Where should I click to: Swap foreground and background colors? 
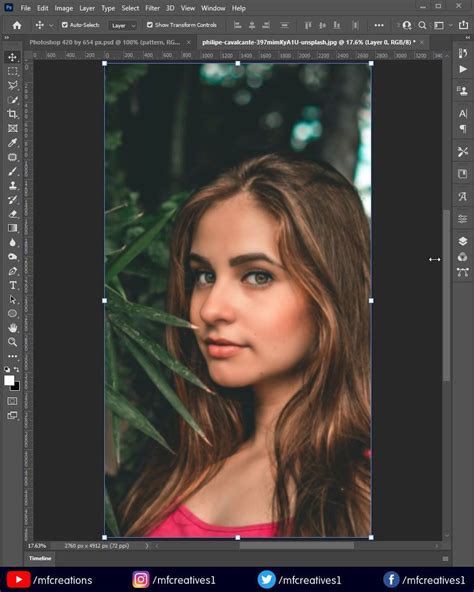tap(17, 369)
